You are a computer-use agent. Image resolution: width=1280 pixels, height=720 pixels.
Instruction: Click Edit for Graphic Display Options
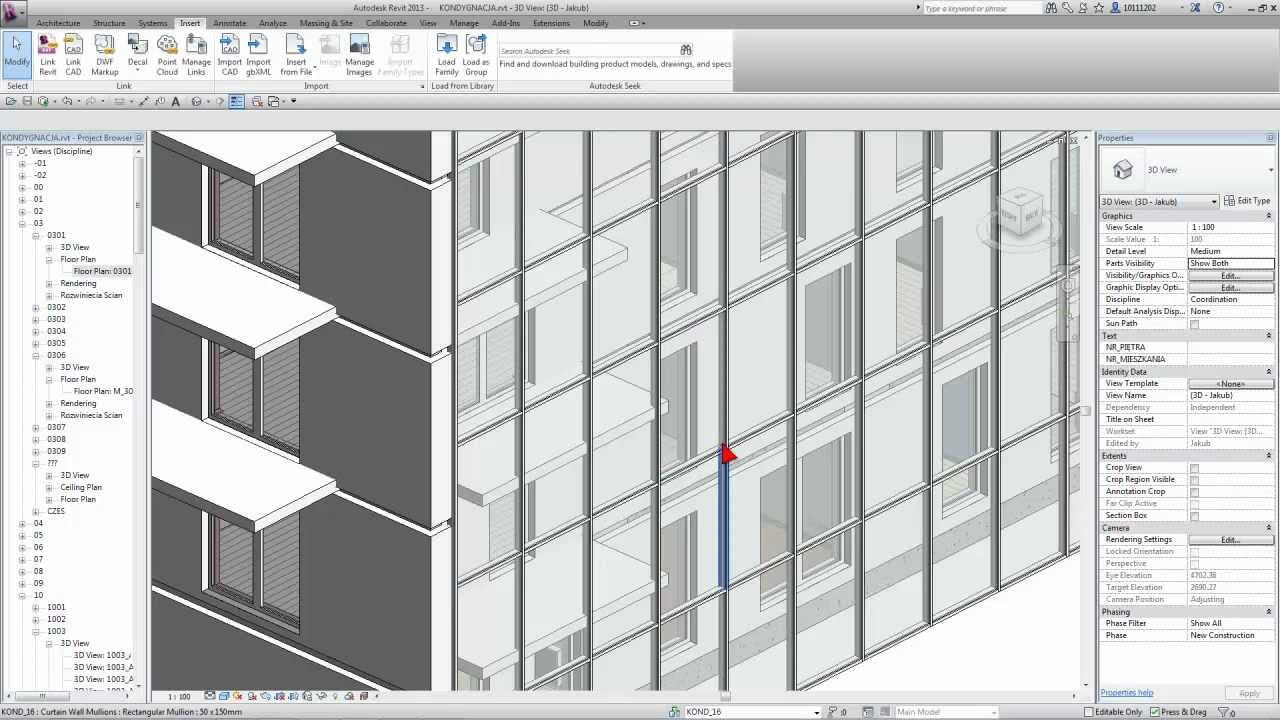point(1230,288)
